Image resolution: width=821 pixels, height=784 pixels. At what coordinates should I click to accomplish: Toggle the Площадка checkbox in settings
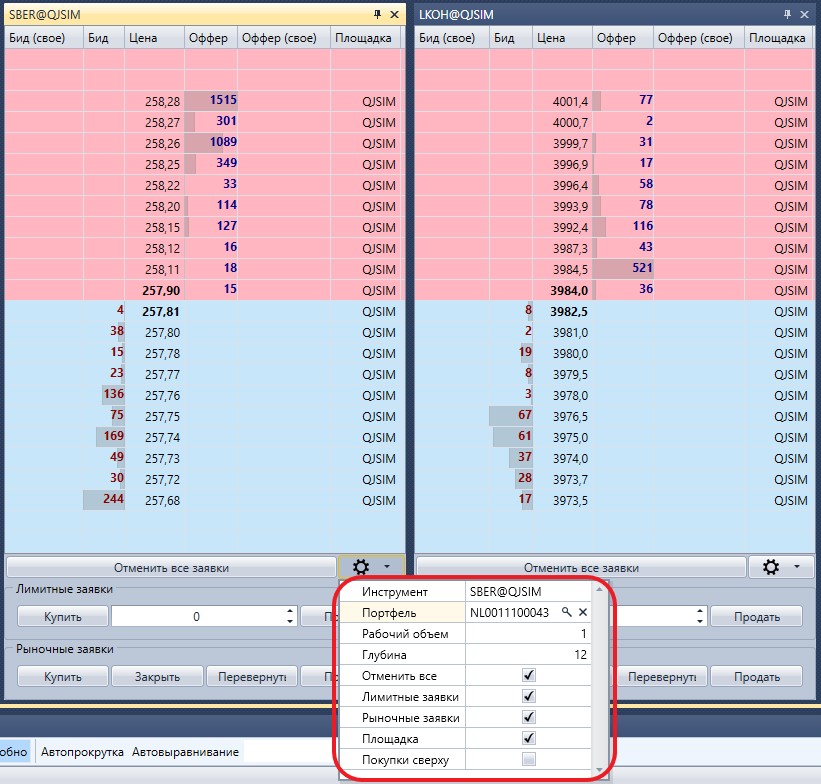(529, 738)
